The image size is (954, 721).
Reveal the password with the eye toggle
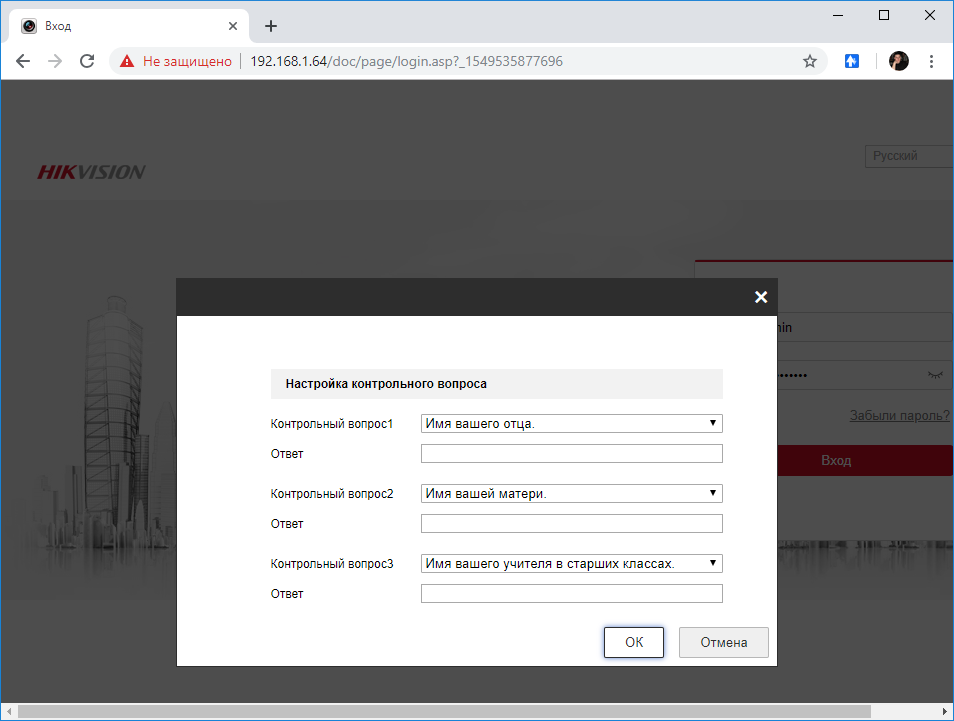(934, 374)
